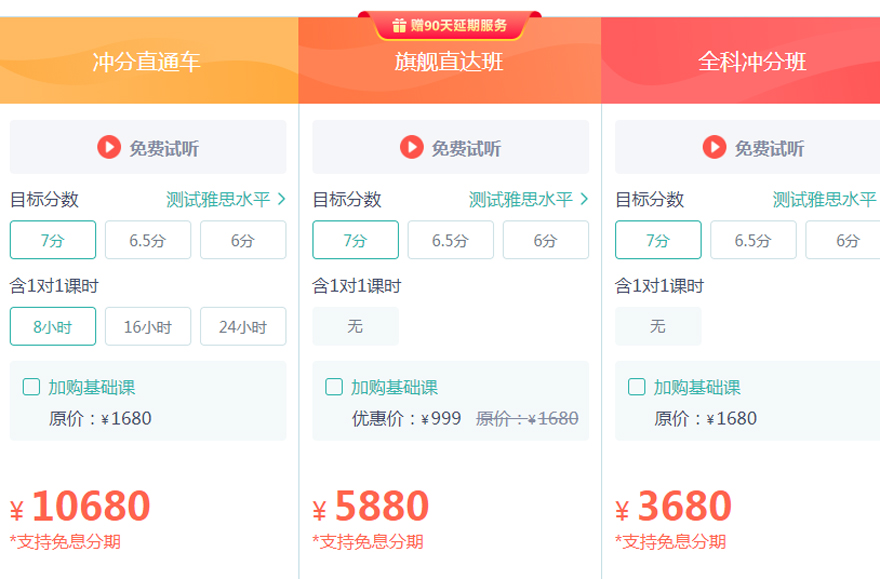The image size is (880, 579).
Task: Open the 测试雅思水平 link in 旗舰直达班
Action: (522, 199)
